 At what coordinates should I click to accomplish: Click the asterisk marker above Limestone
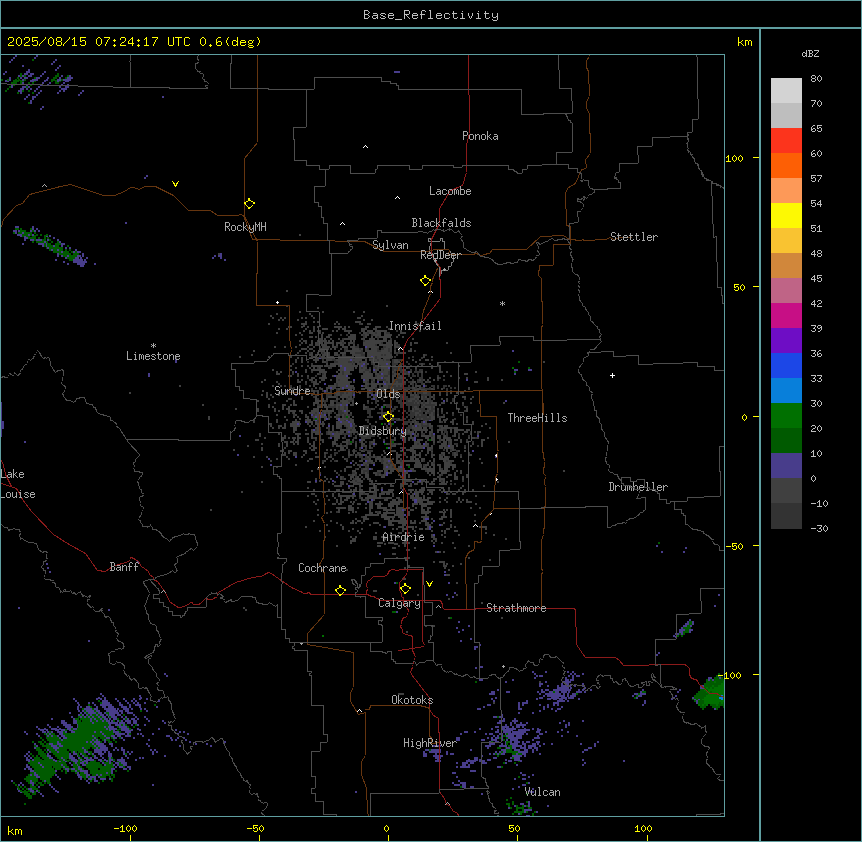(x=153, y=346)
